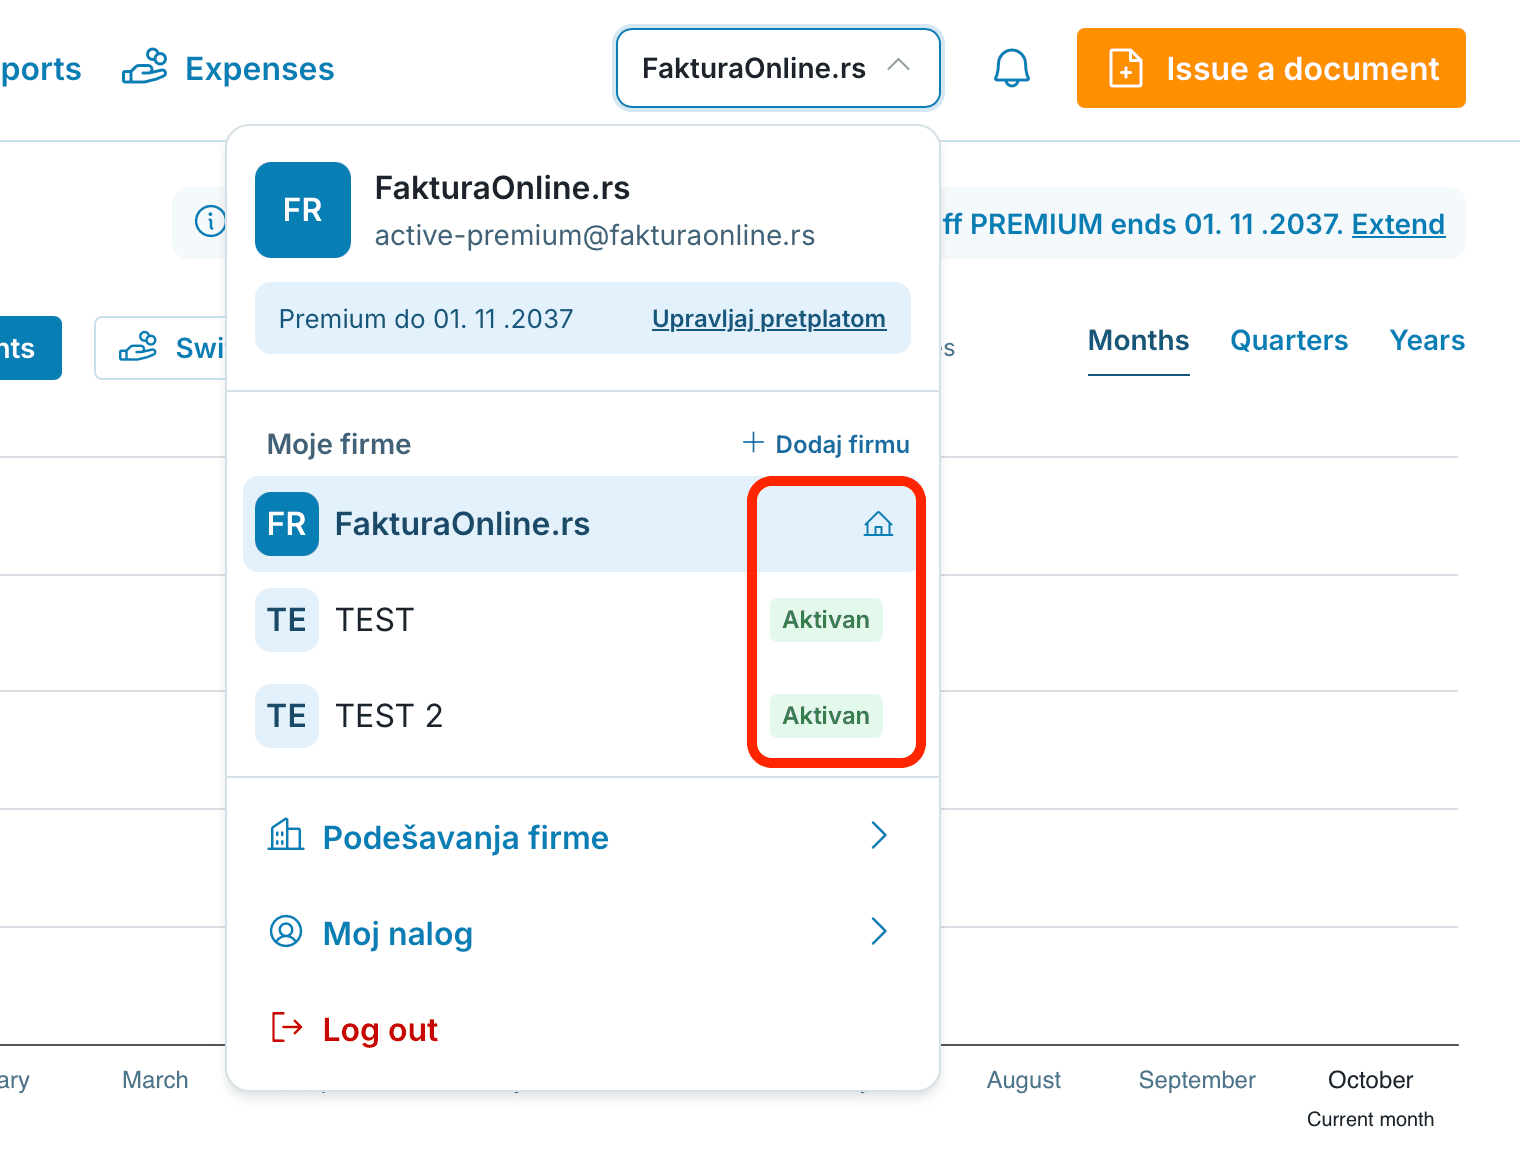
Task: Click the Premium do 01. 11 .2037 text
Action: pyautogui.click(x=426, y=319)
